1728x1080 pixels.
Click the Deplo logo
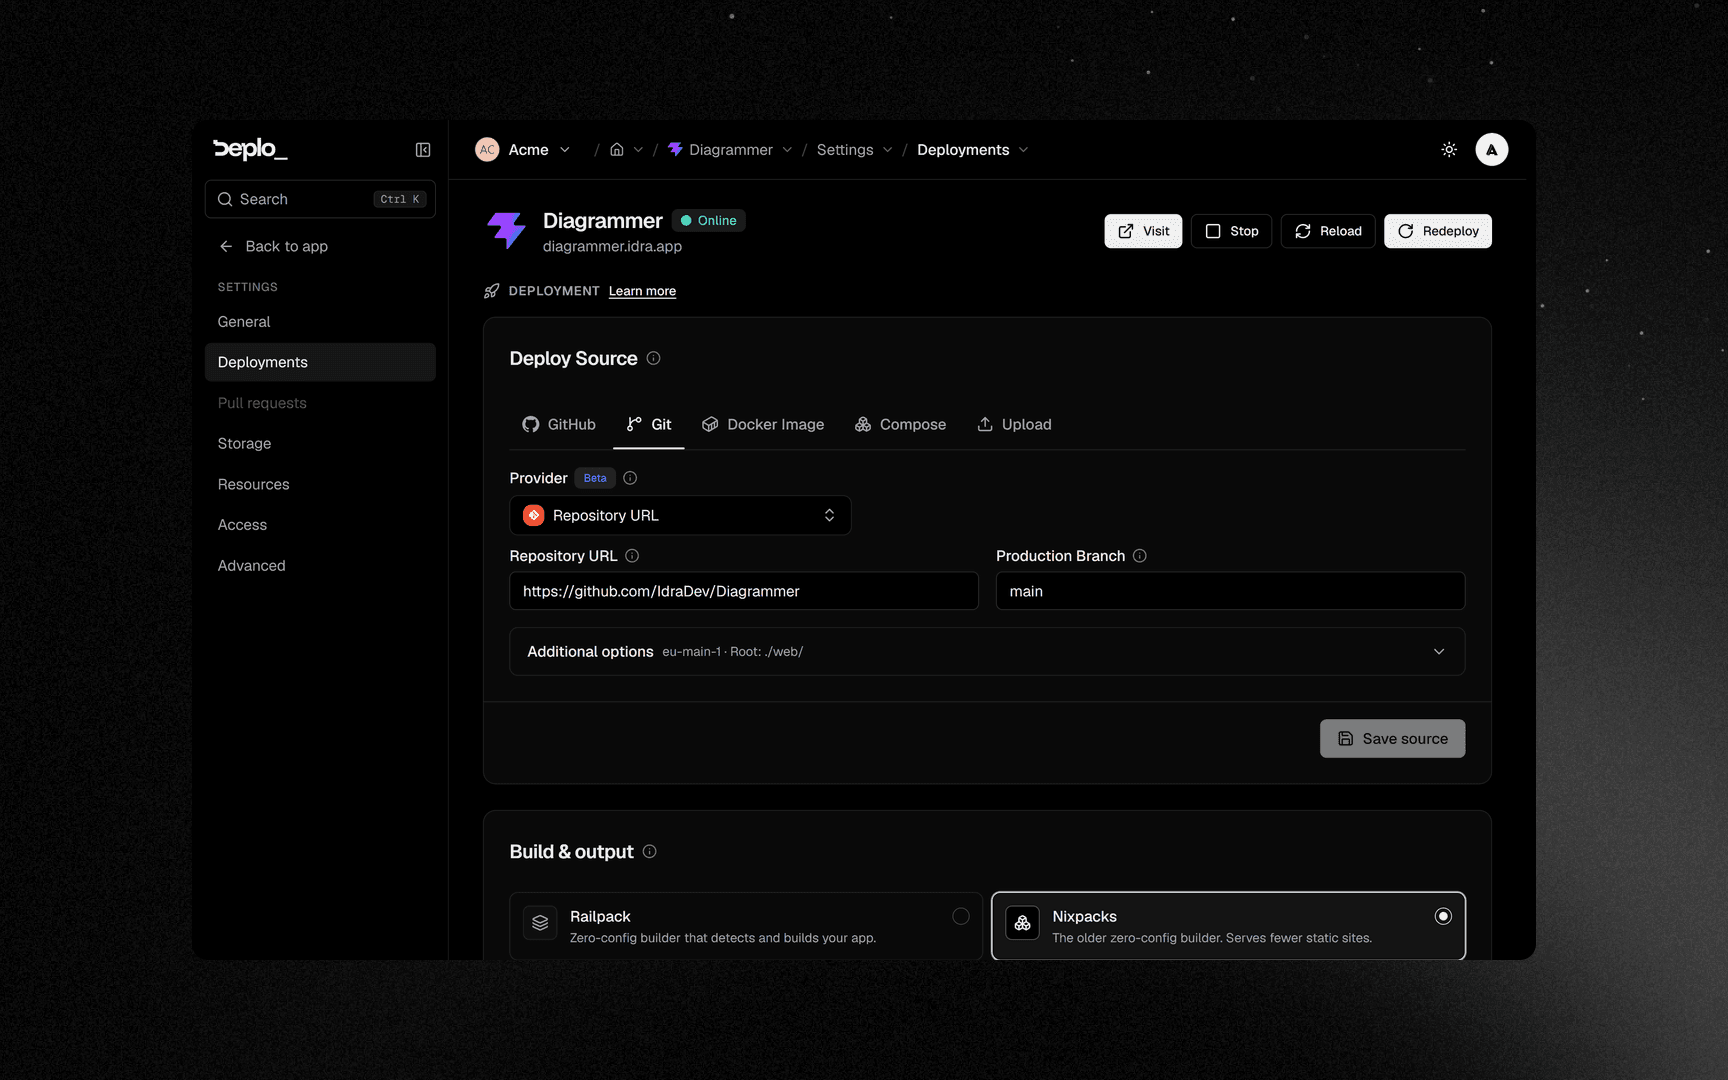coord(250,149)
